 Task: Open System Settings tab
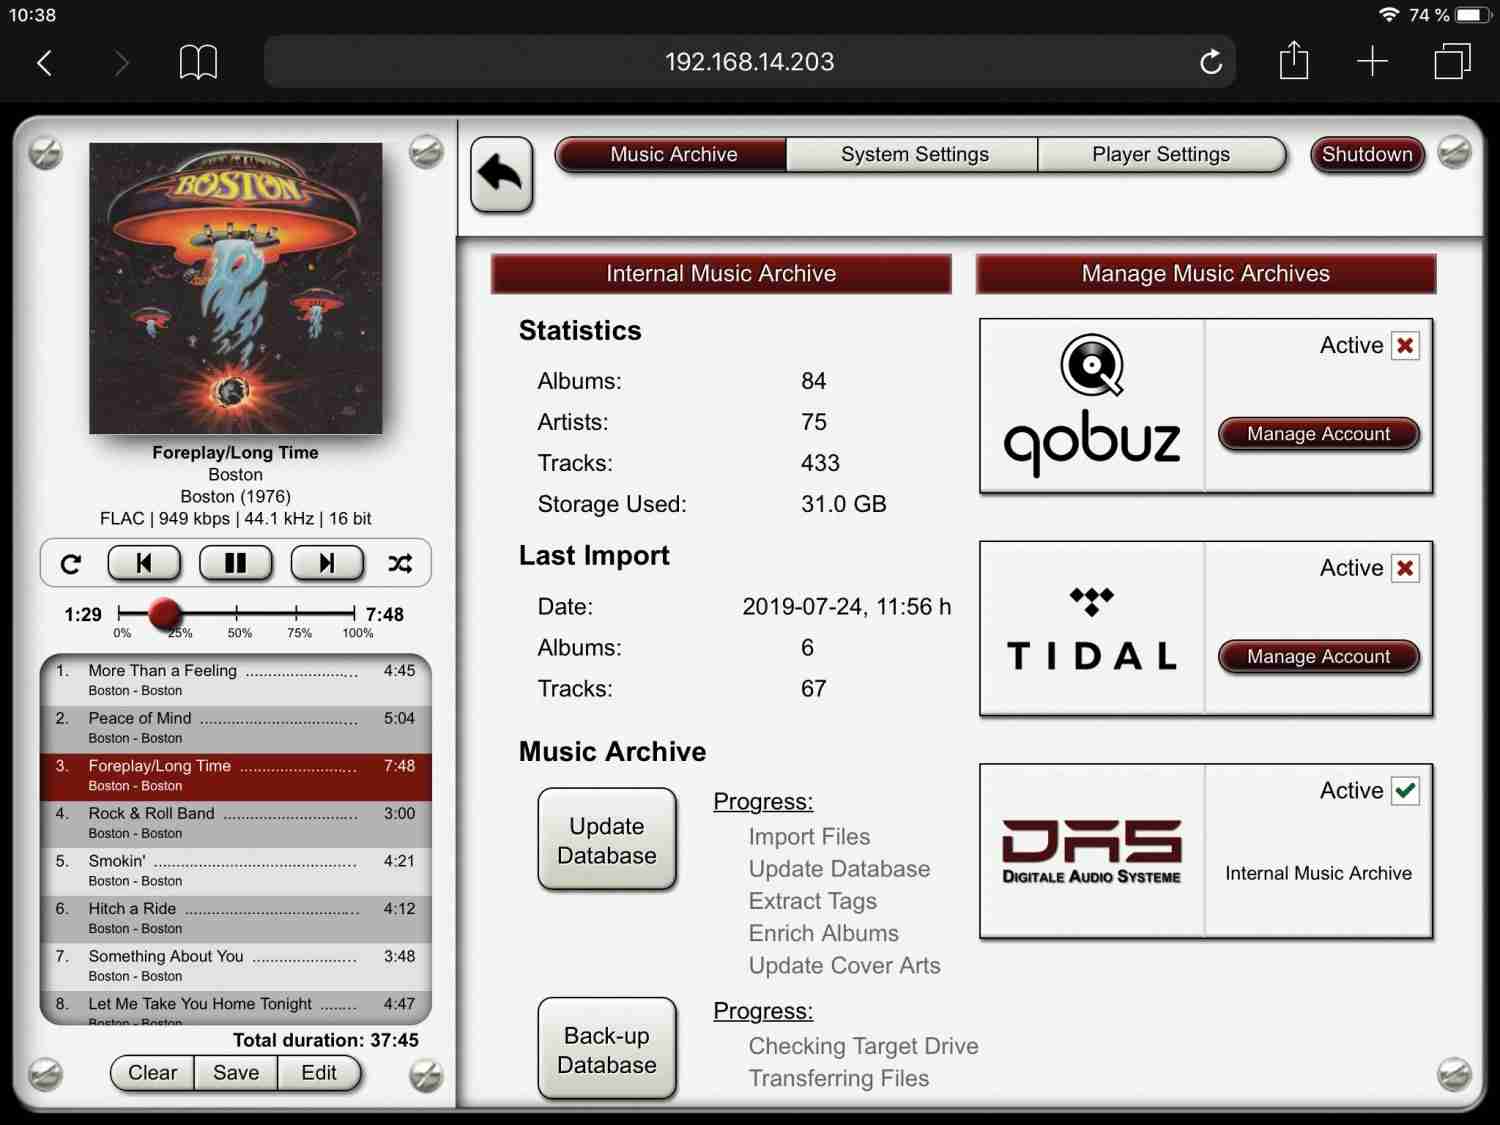tap(914, 155)
